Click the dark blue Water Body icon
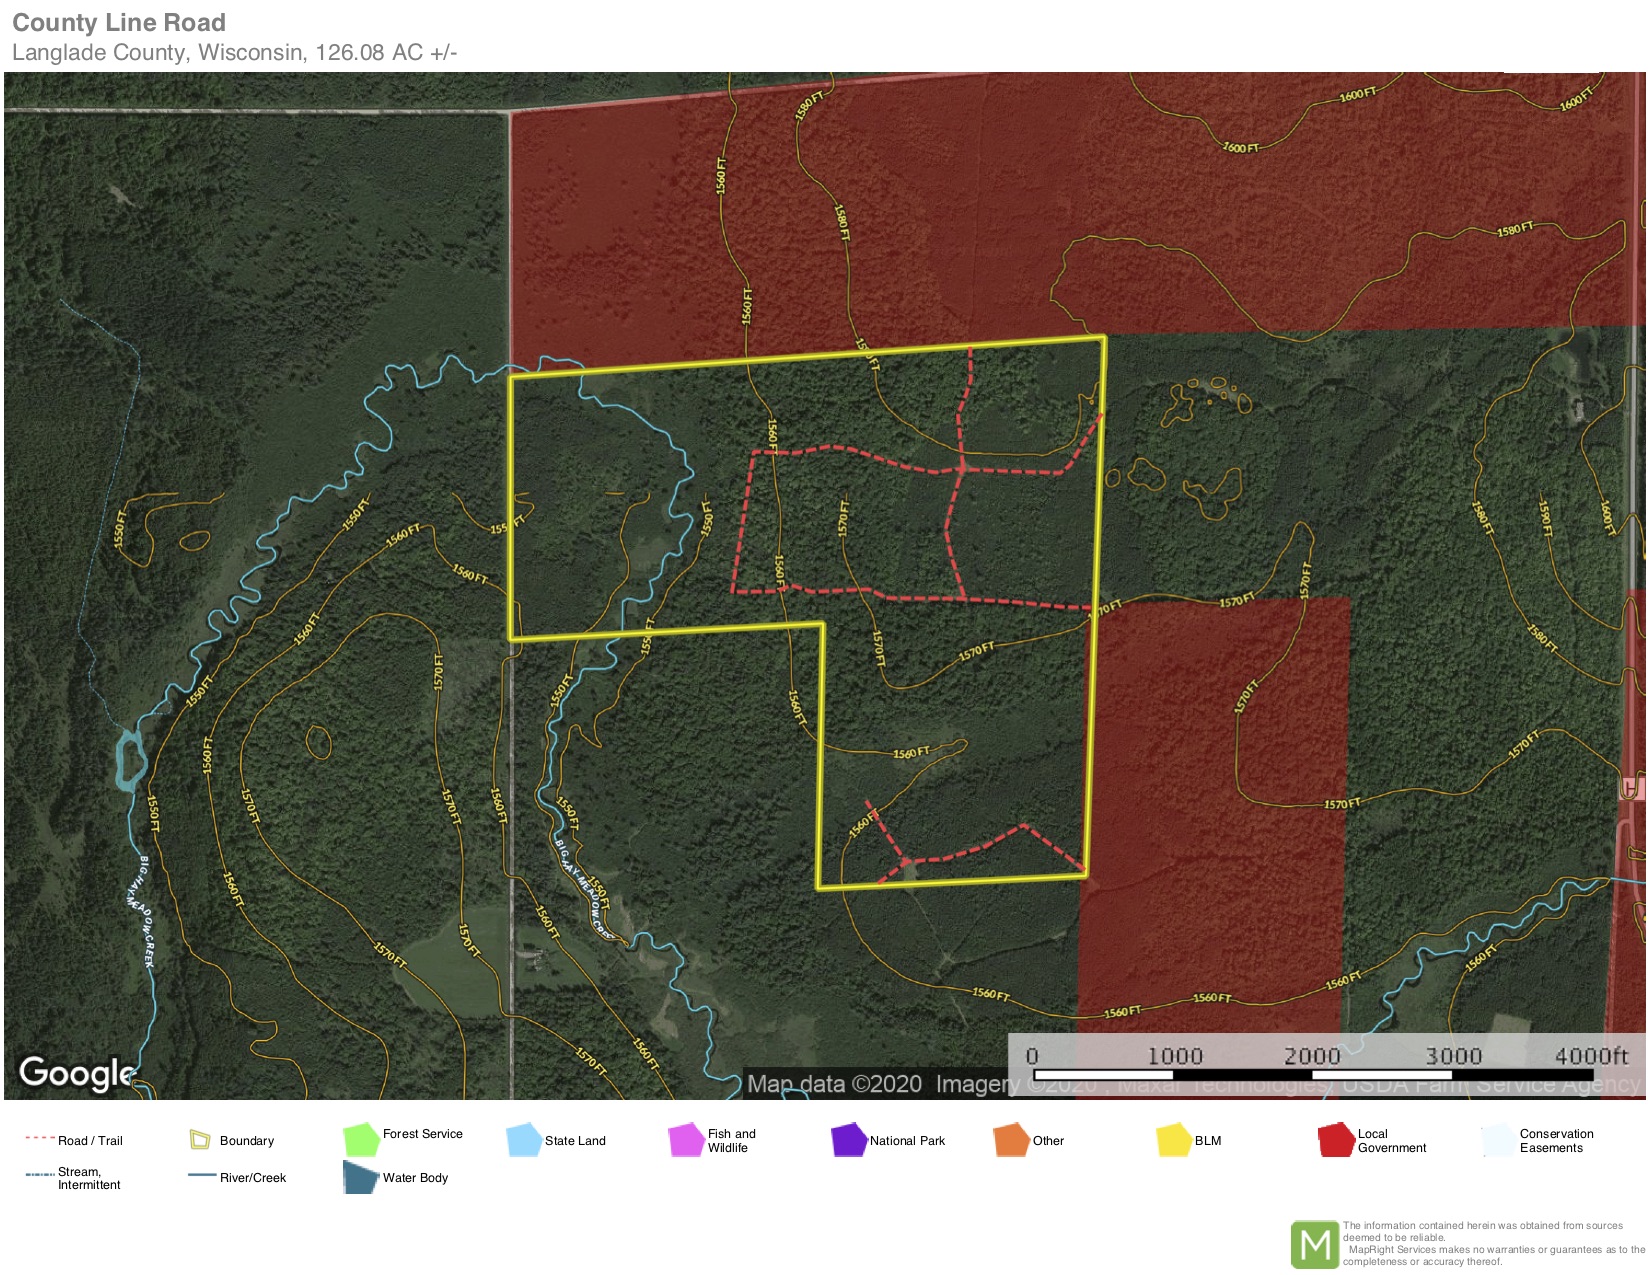 (359, 1177)
